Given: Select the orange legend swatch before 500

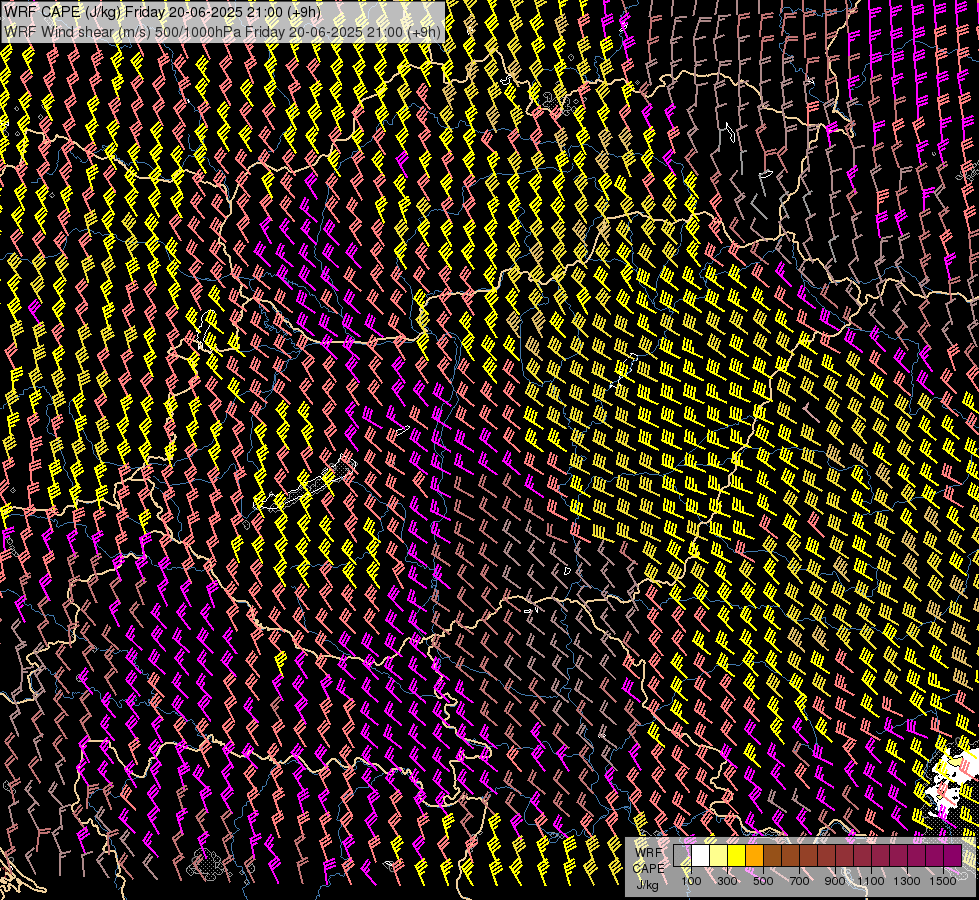Looking at the screenshot, I should [754, 856].
